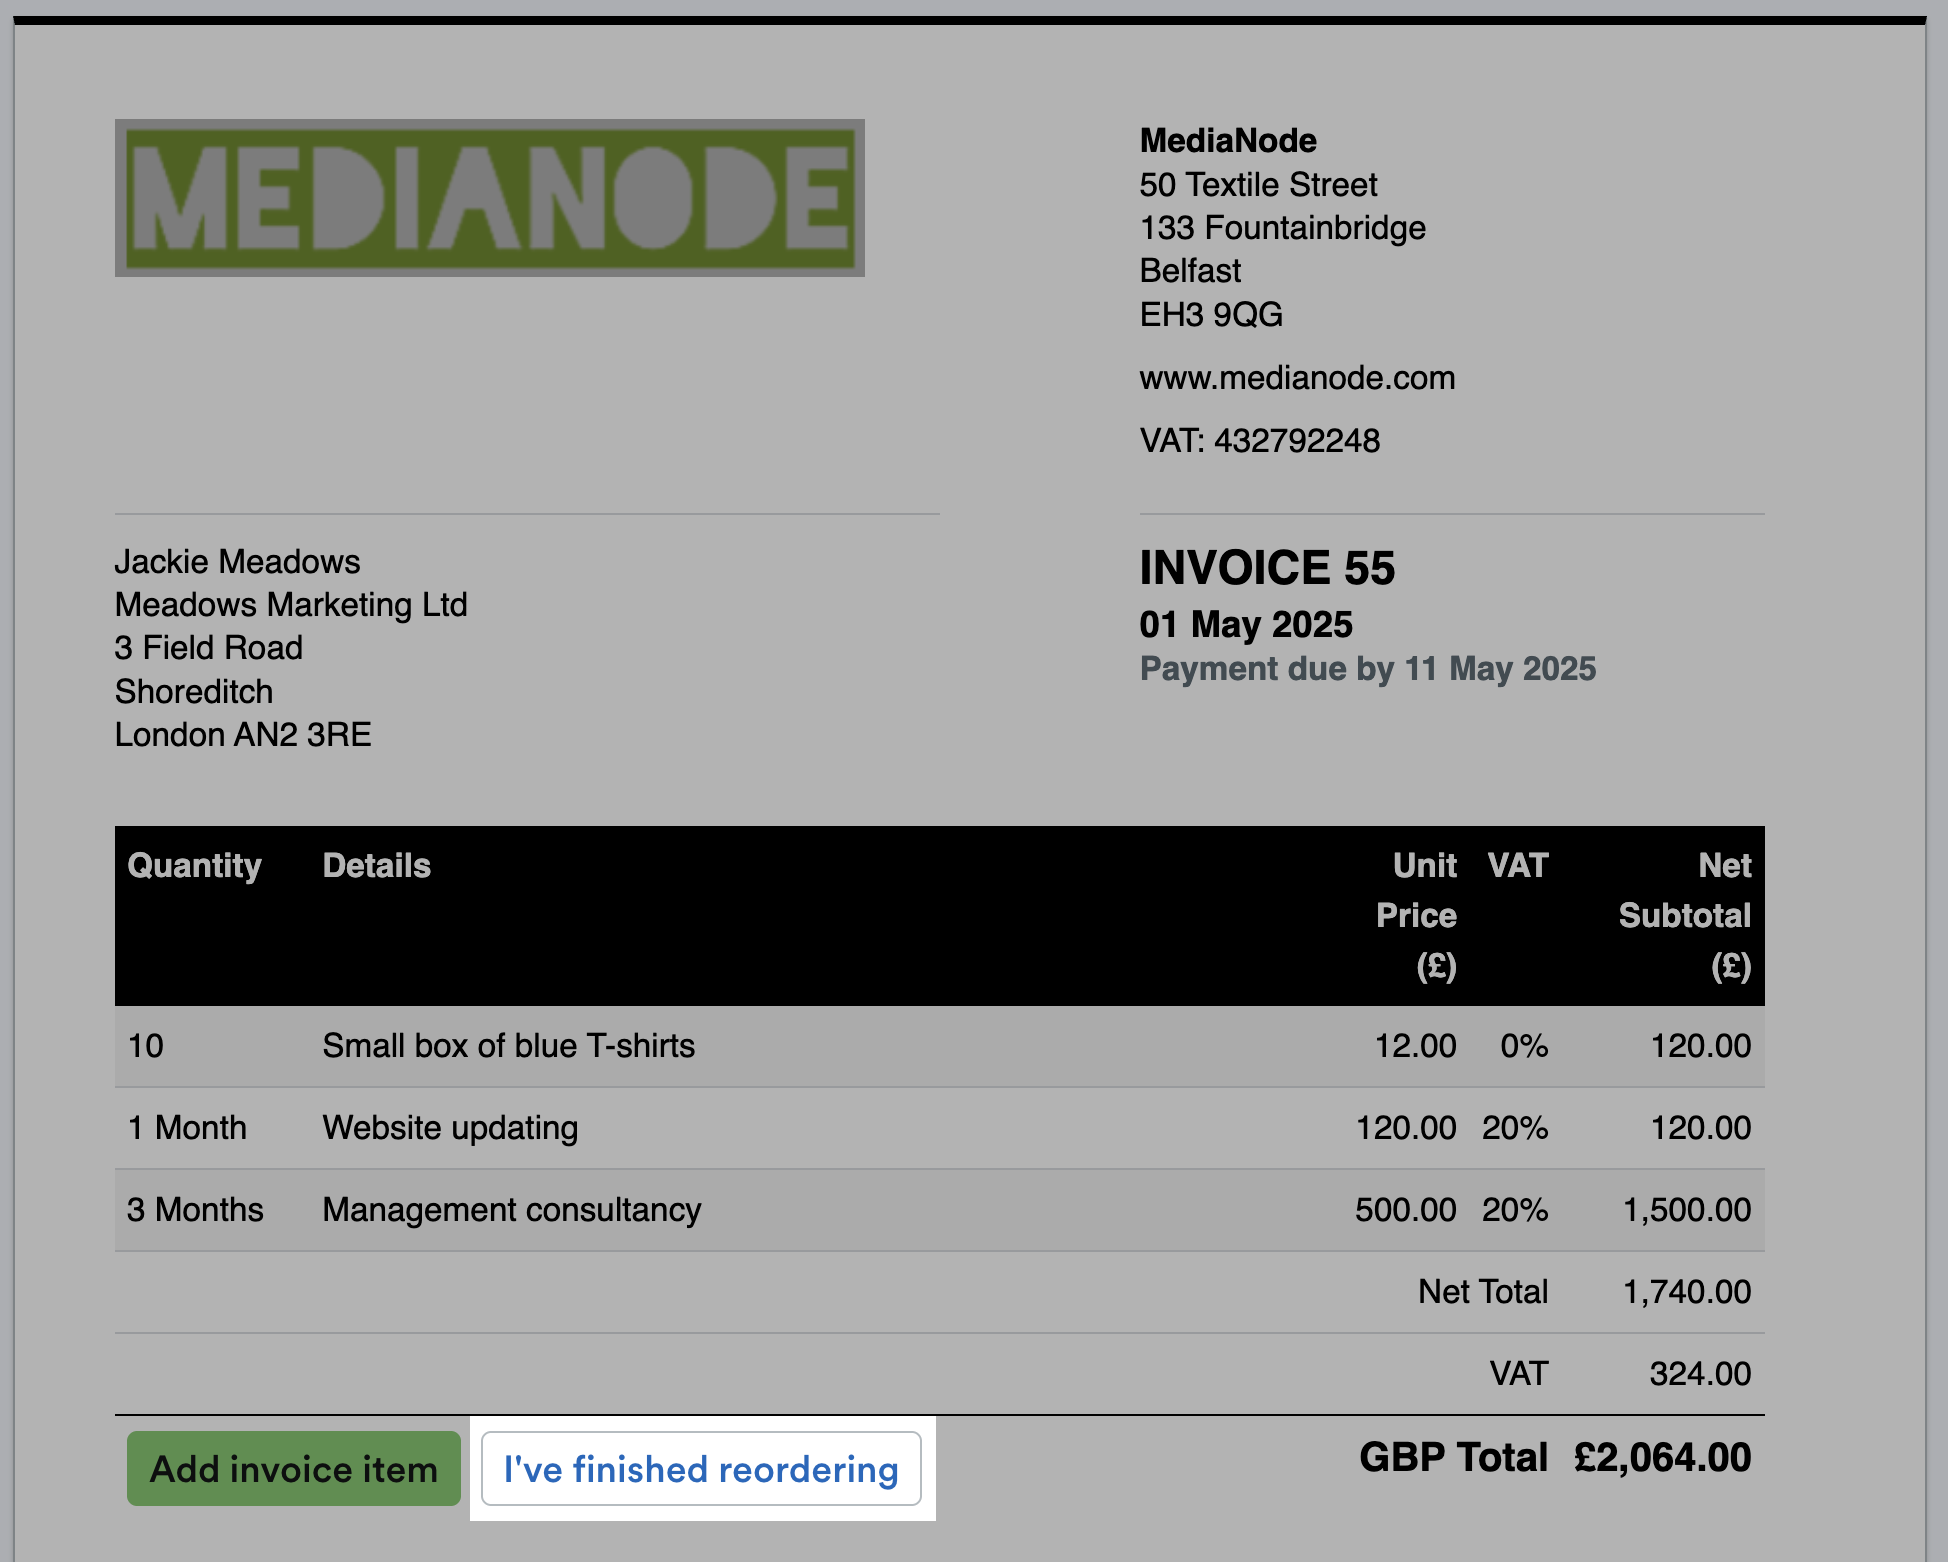Click the Quantity column header

click(194, 866)
